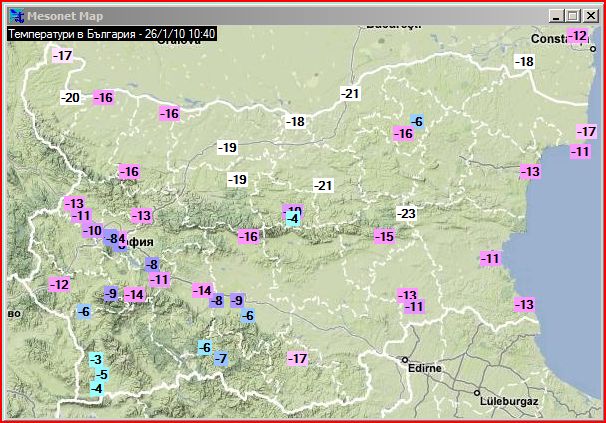Click the -17 marker on the Black Sea coast
The height and width of the screenshot is (423, 606).
(587, 132)
